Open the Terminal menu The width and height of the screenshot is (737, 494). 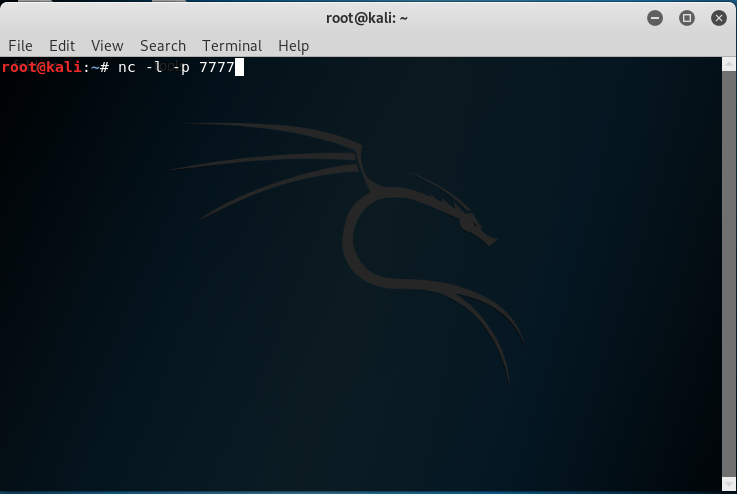(232, 46)
